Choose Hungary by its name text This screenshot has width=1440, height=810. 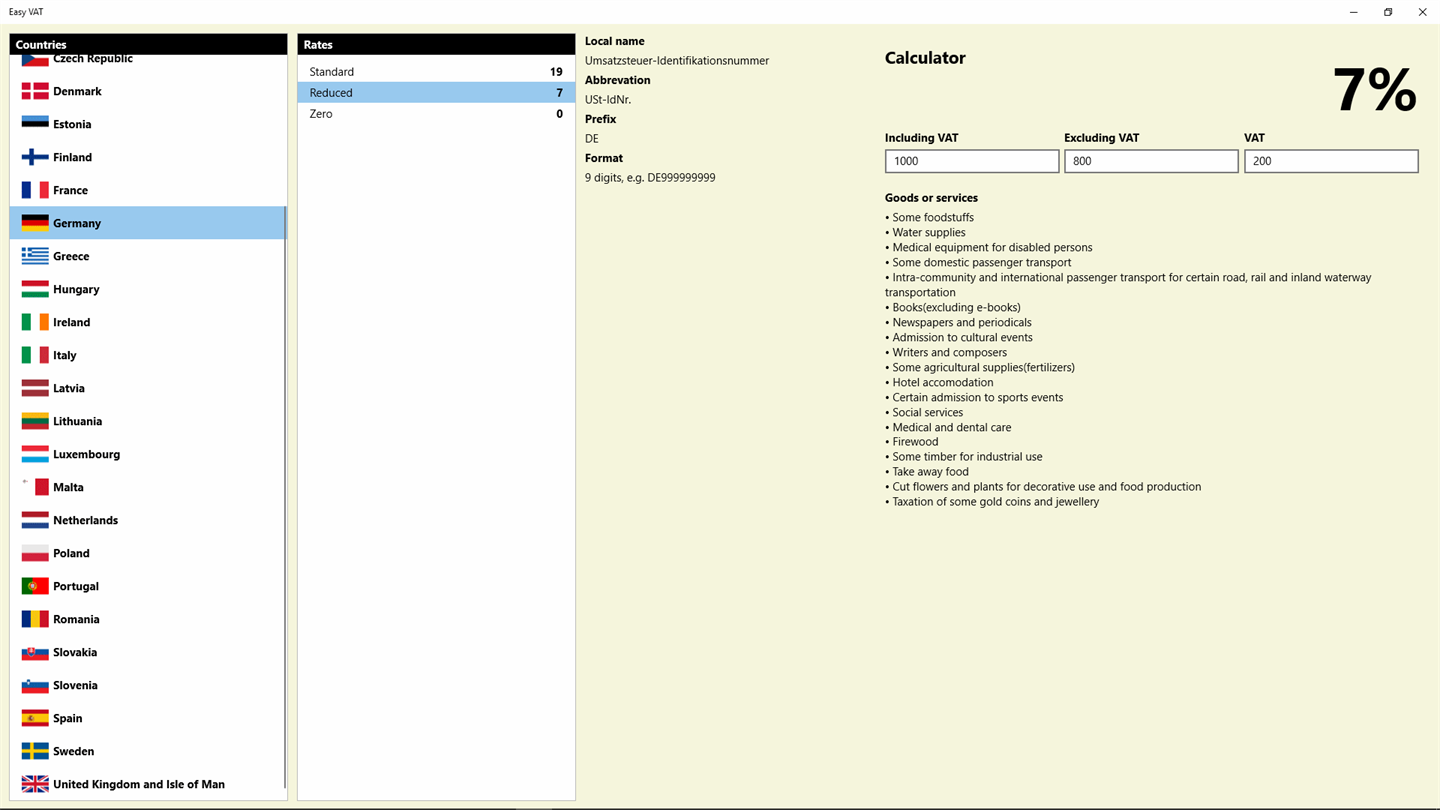coord(76,289)
